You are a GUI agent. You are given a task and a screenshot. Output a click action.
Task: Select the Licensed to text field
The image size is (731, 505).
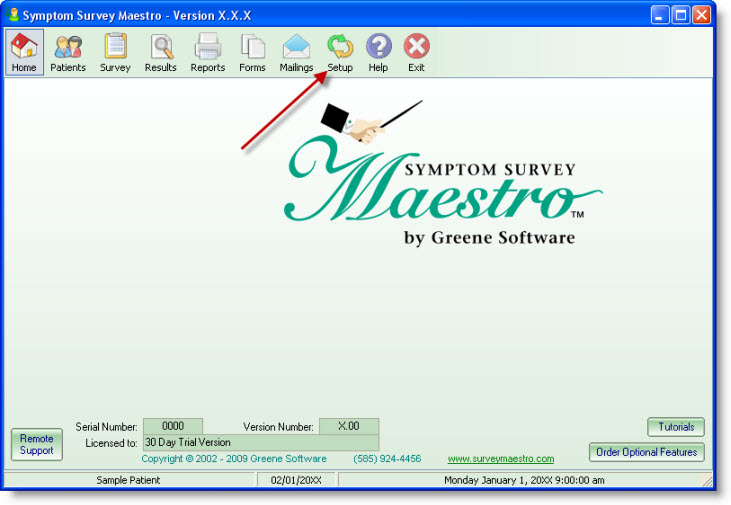point(260,442)
